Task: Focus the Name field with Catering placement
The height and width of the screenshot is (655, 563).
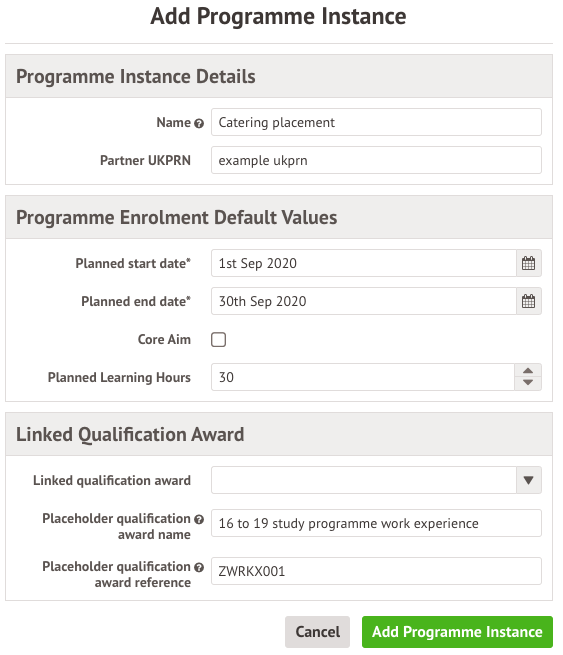Action: point(376,122)
